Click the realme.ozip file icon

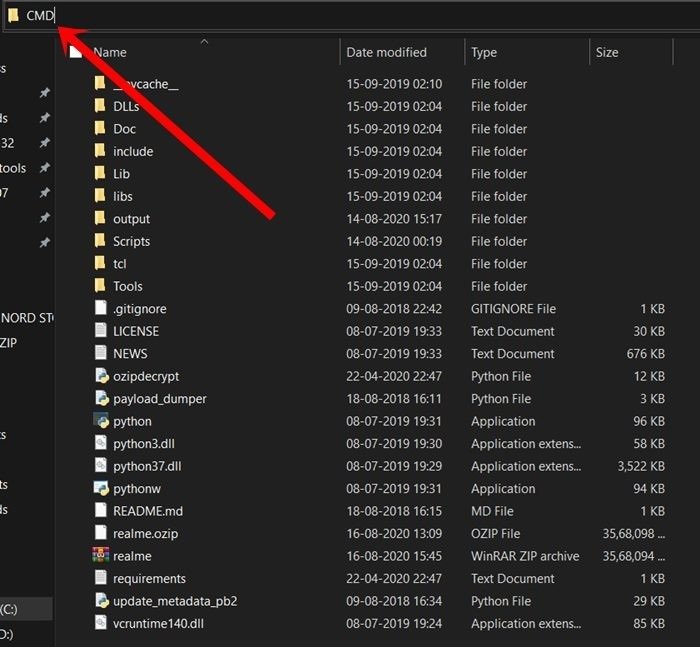pyautogui.click(x=101, y=533)
